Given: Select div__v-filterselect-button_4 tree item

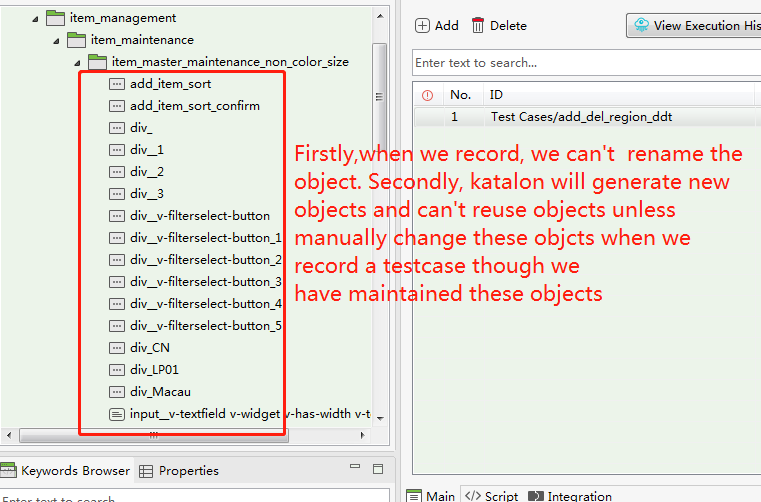Looking at the screenshot, I should click(x=206, y=304).
